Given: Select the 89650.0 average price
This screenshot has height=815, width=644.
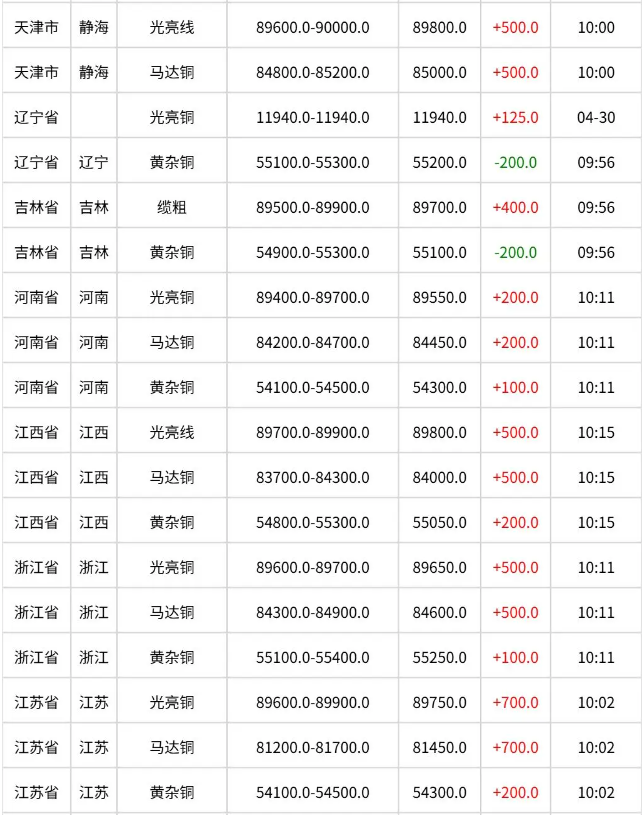Looking at the screenshot, I should pos(439,568).
